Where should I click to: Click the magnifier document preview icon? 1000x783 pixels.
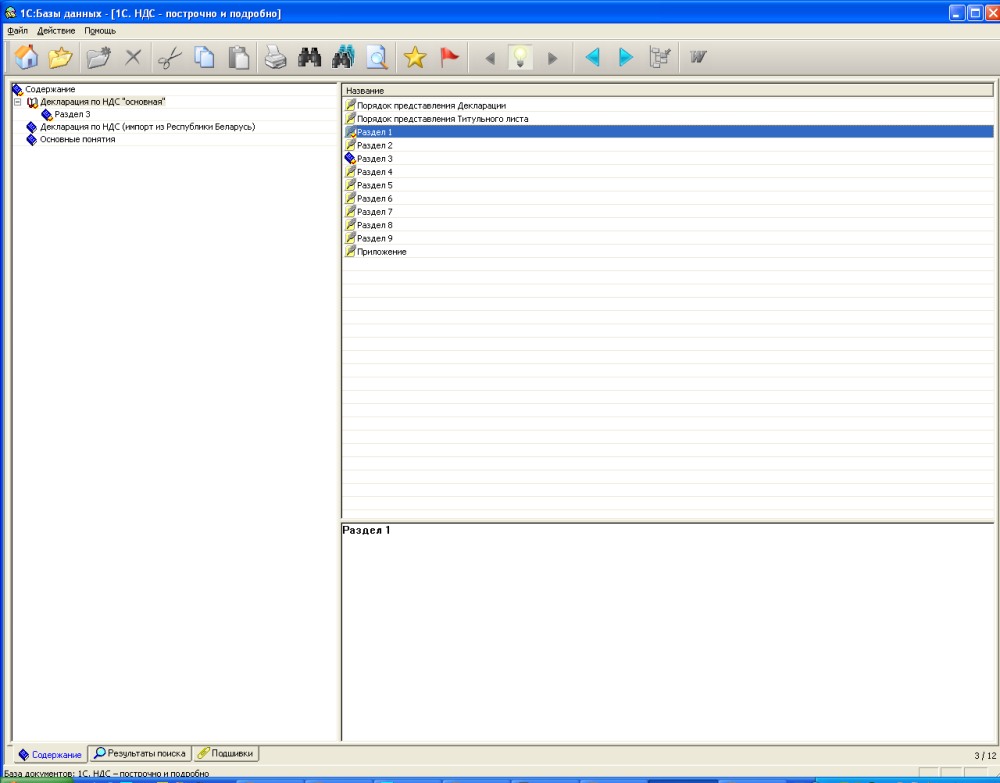(x=377, y=58)
